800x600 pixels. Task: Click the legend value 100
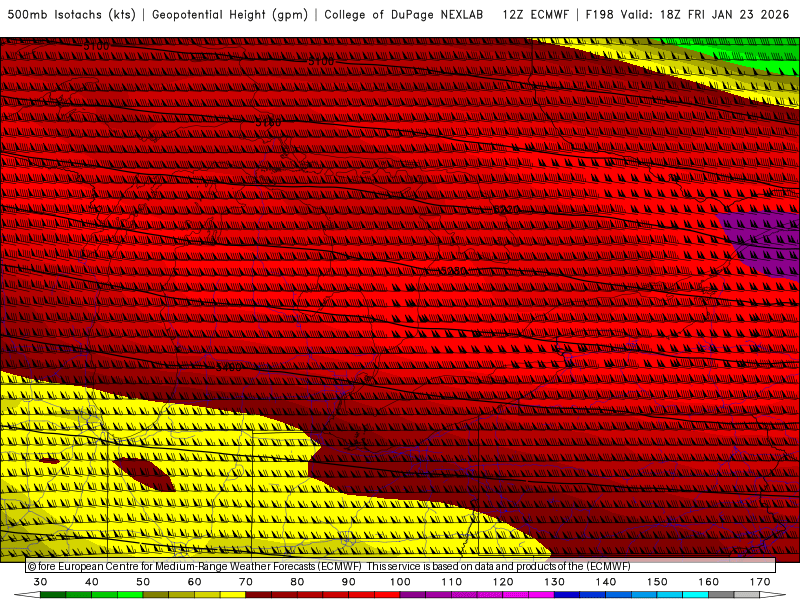[x=401, y=582]
